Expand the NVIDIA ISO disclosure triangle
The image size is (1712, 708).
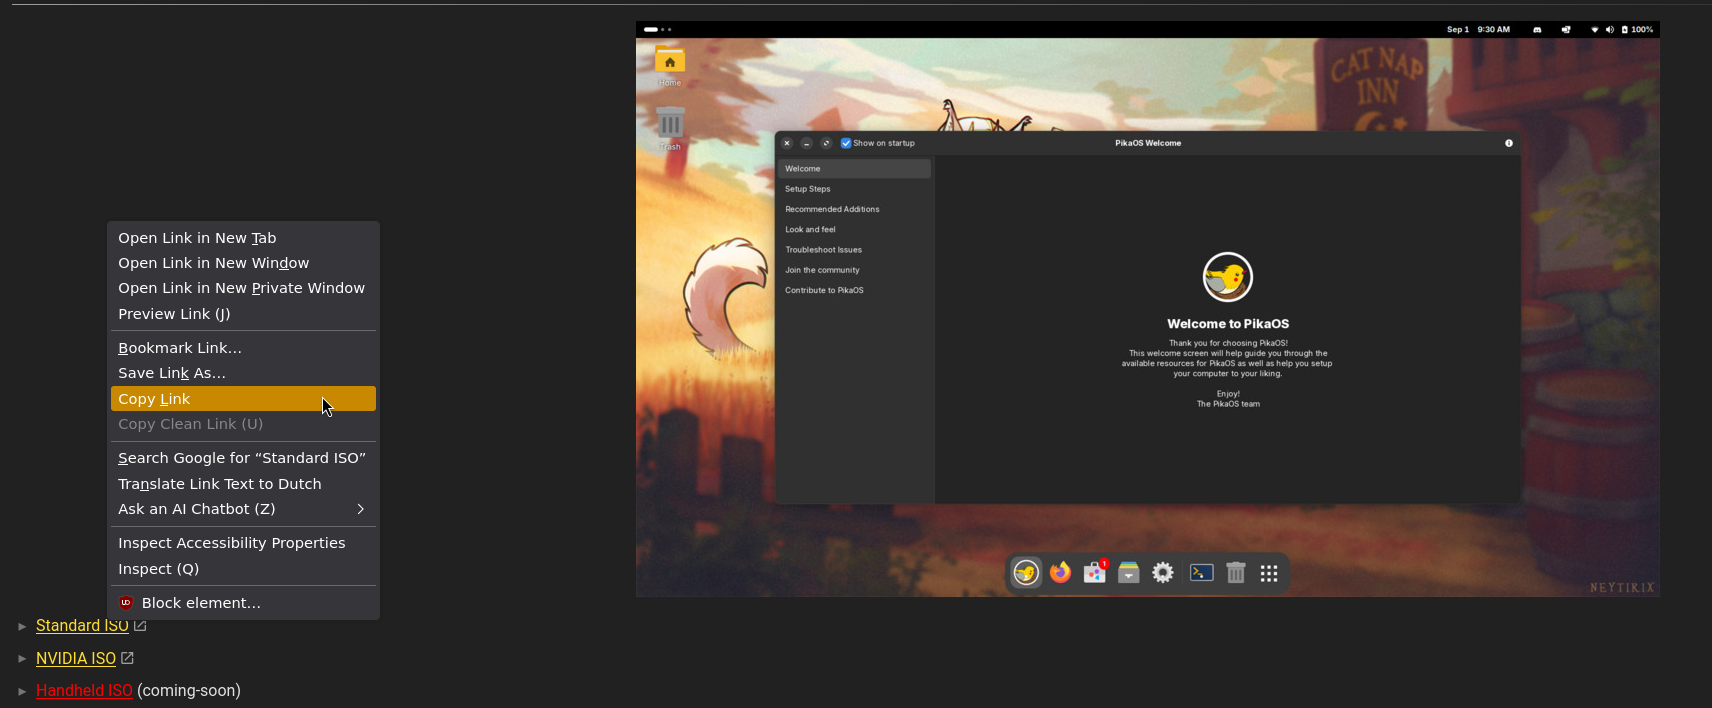coord(22,659)
